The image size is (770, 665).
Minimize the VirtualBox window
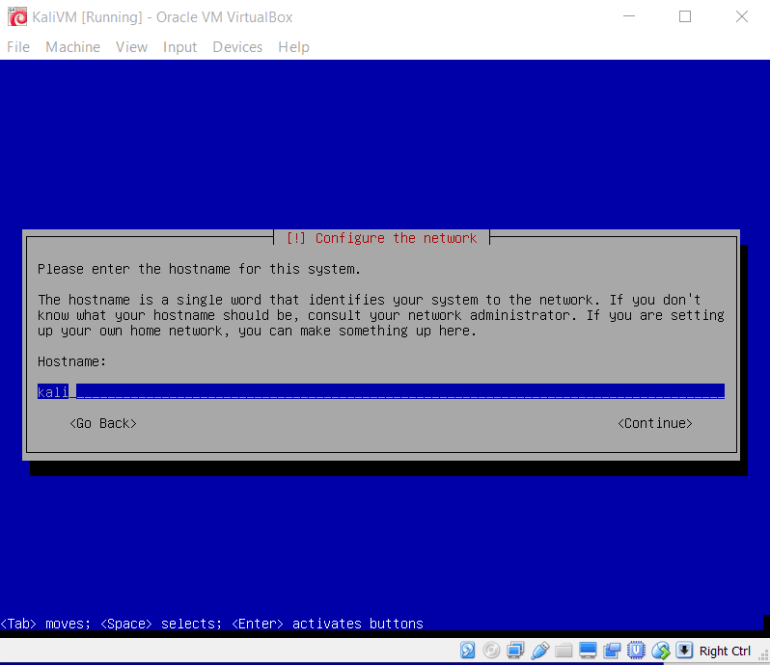(x=629, y=17)
